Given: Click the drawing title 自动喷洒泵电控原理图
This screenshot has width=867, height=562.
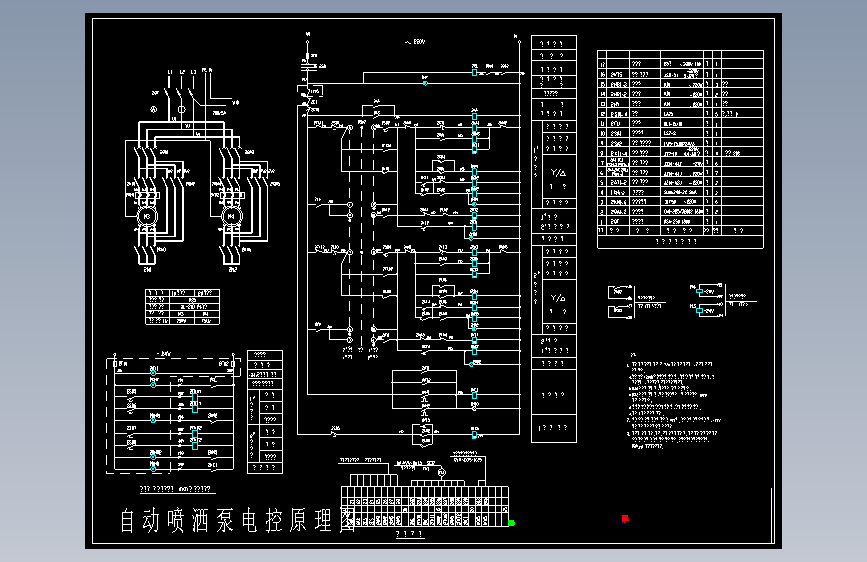Looking at the screenshot, I should (x=238, y=521).
